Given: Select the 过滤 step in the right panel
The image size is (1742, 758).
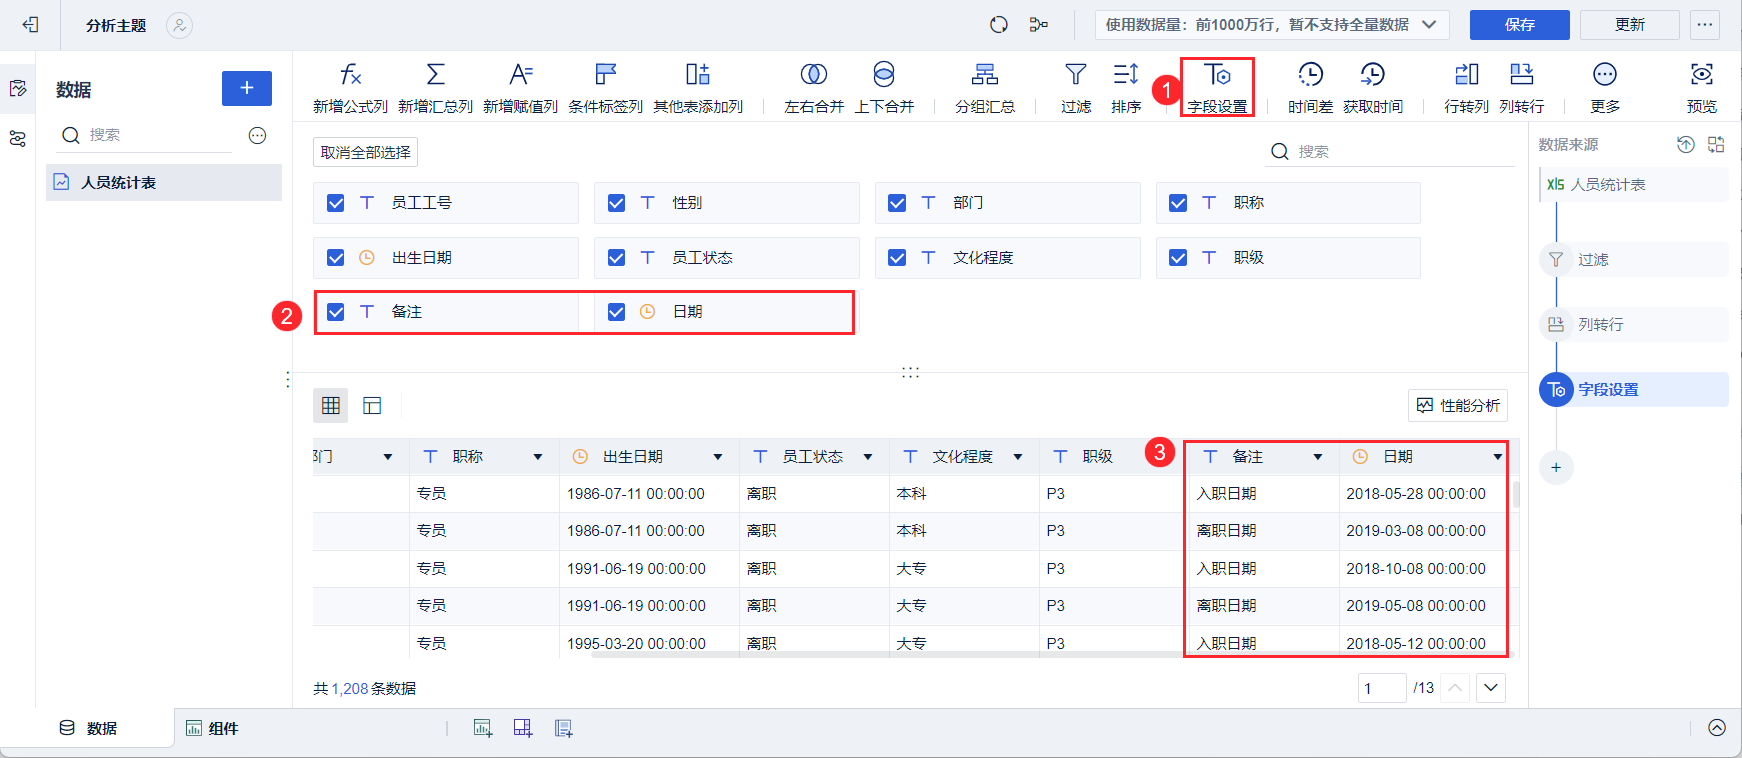Looking at the screenshot, I should click(1634, 260).
